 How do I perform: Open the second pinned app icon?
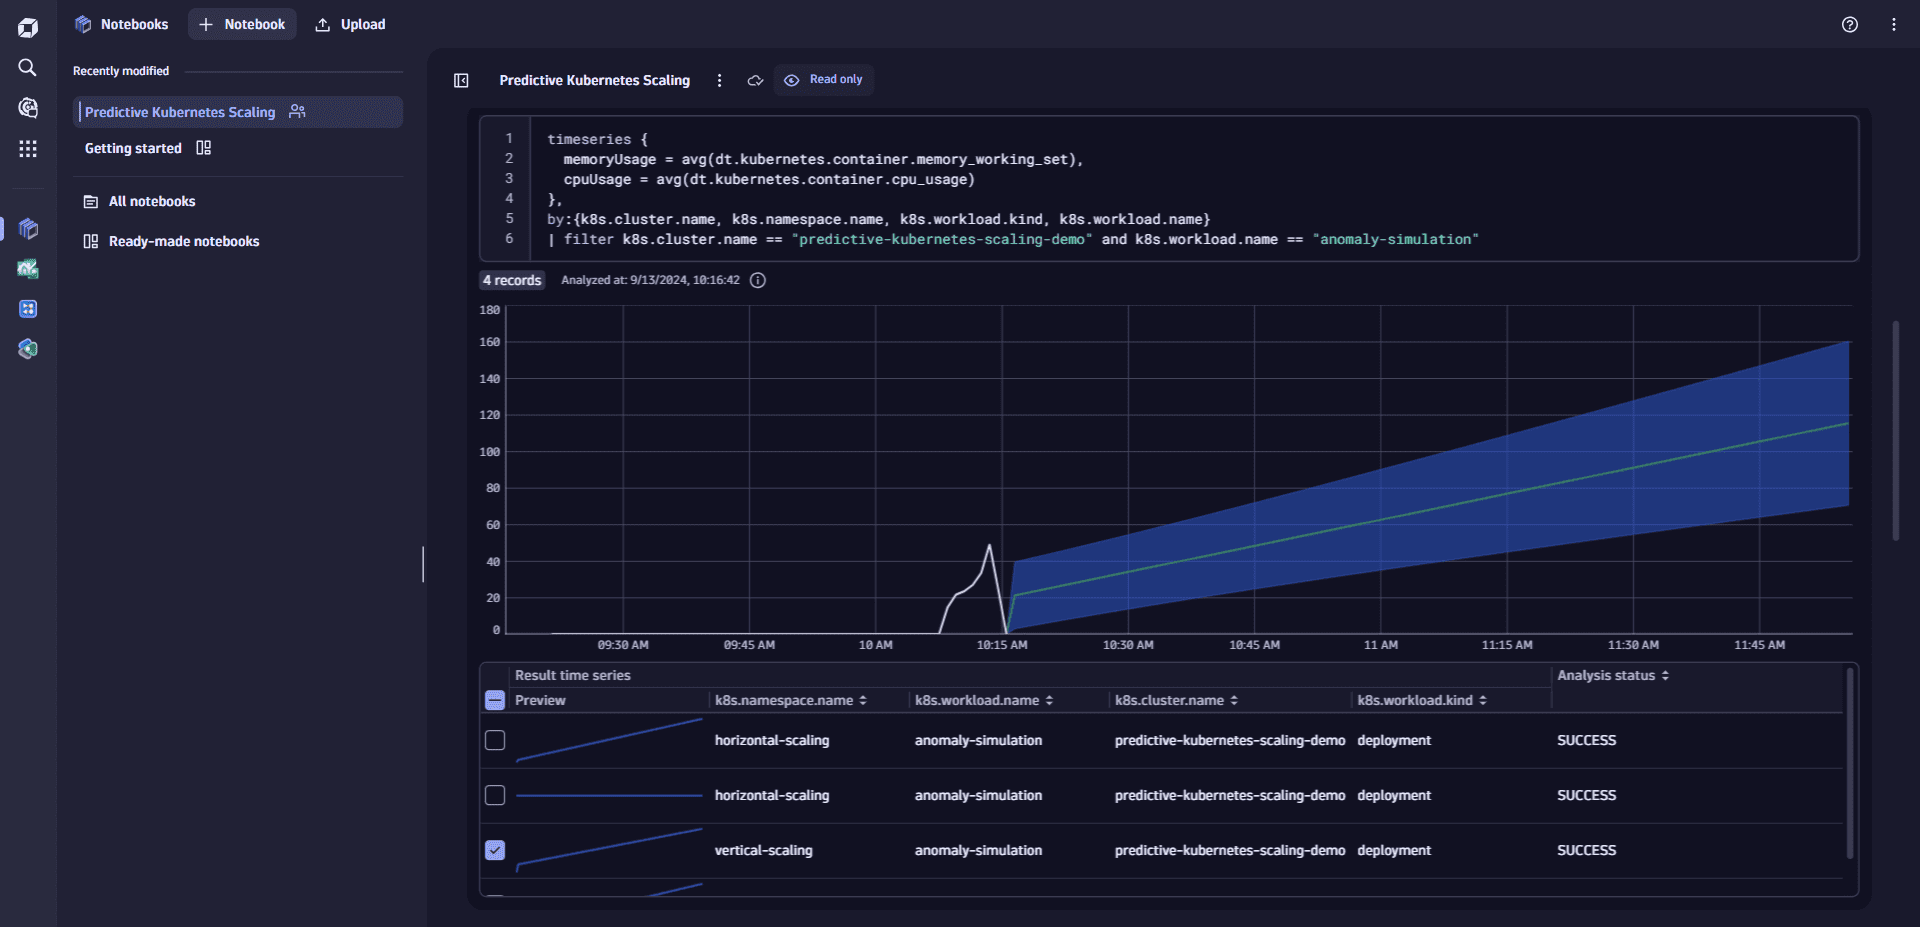28,269
